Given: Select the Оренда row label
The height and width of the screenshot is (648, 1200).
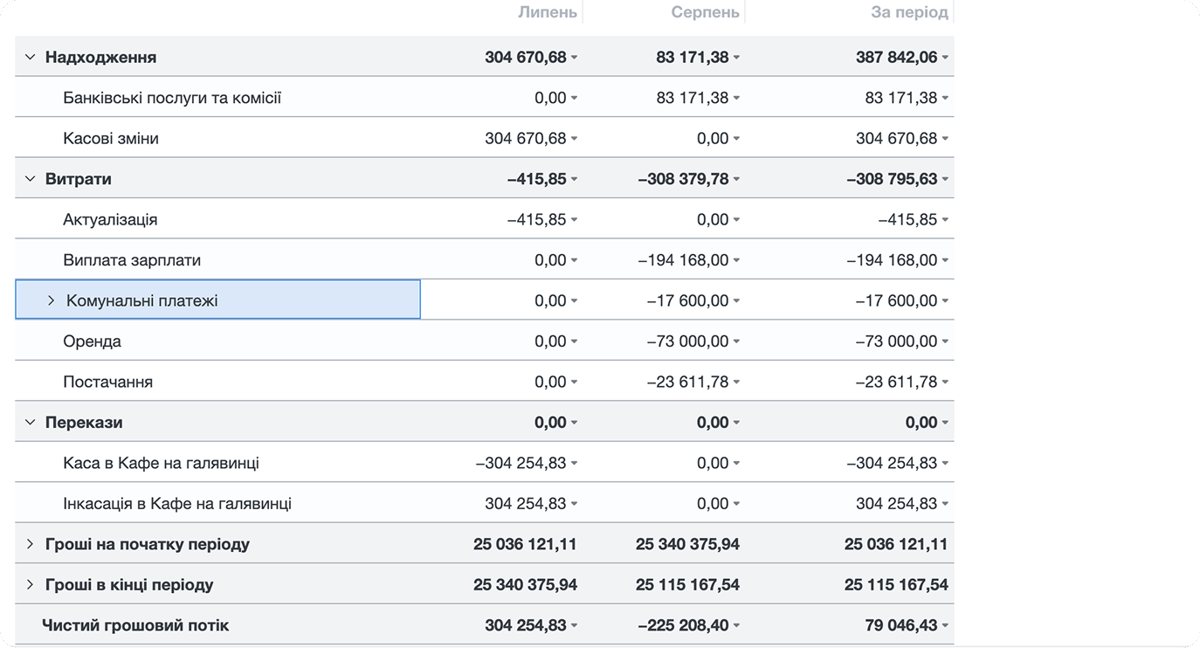Looking at the screenshot, I should [92, 341].
